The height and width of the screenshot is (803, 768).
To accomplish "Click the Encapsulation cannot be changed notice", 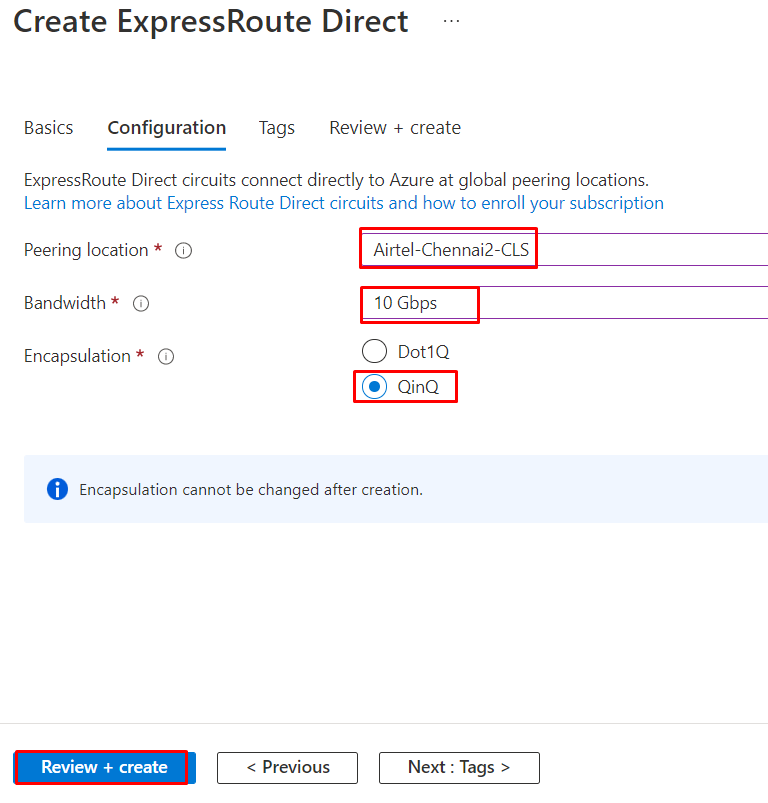I will tap(251, 490).
